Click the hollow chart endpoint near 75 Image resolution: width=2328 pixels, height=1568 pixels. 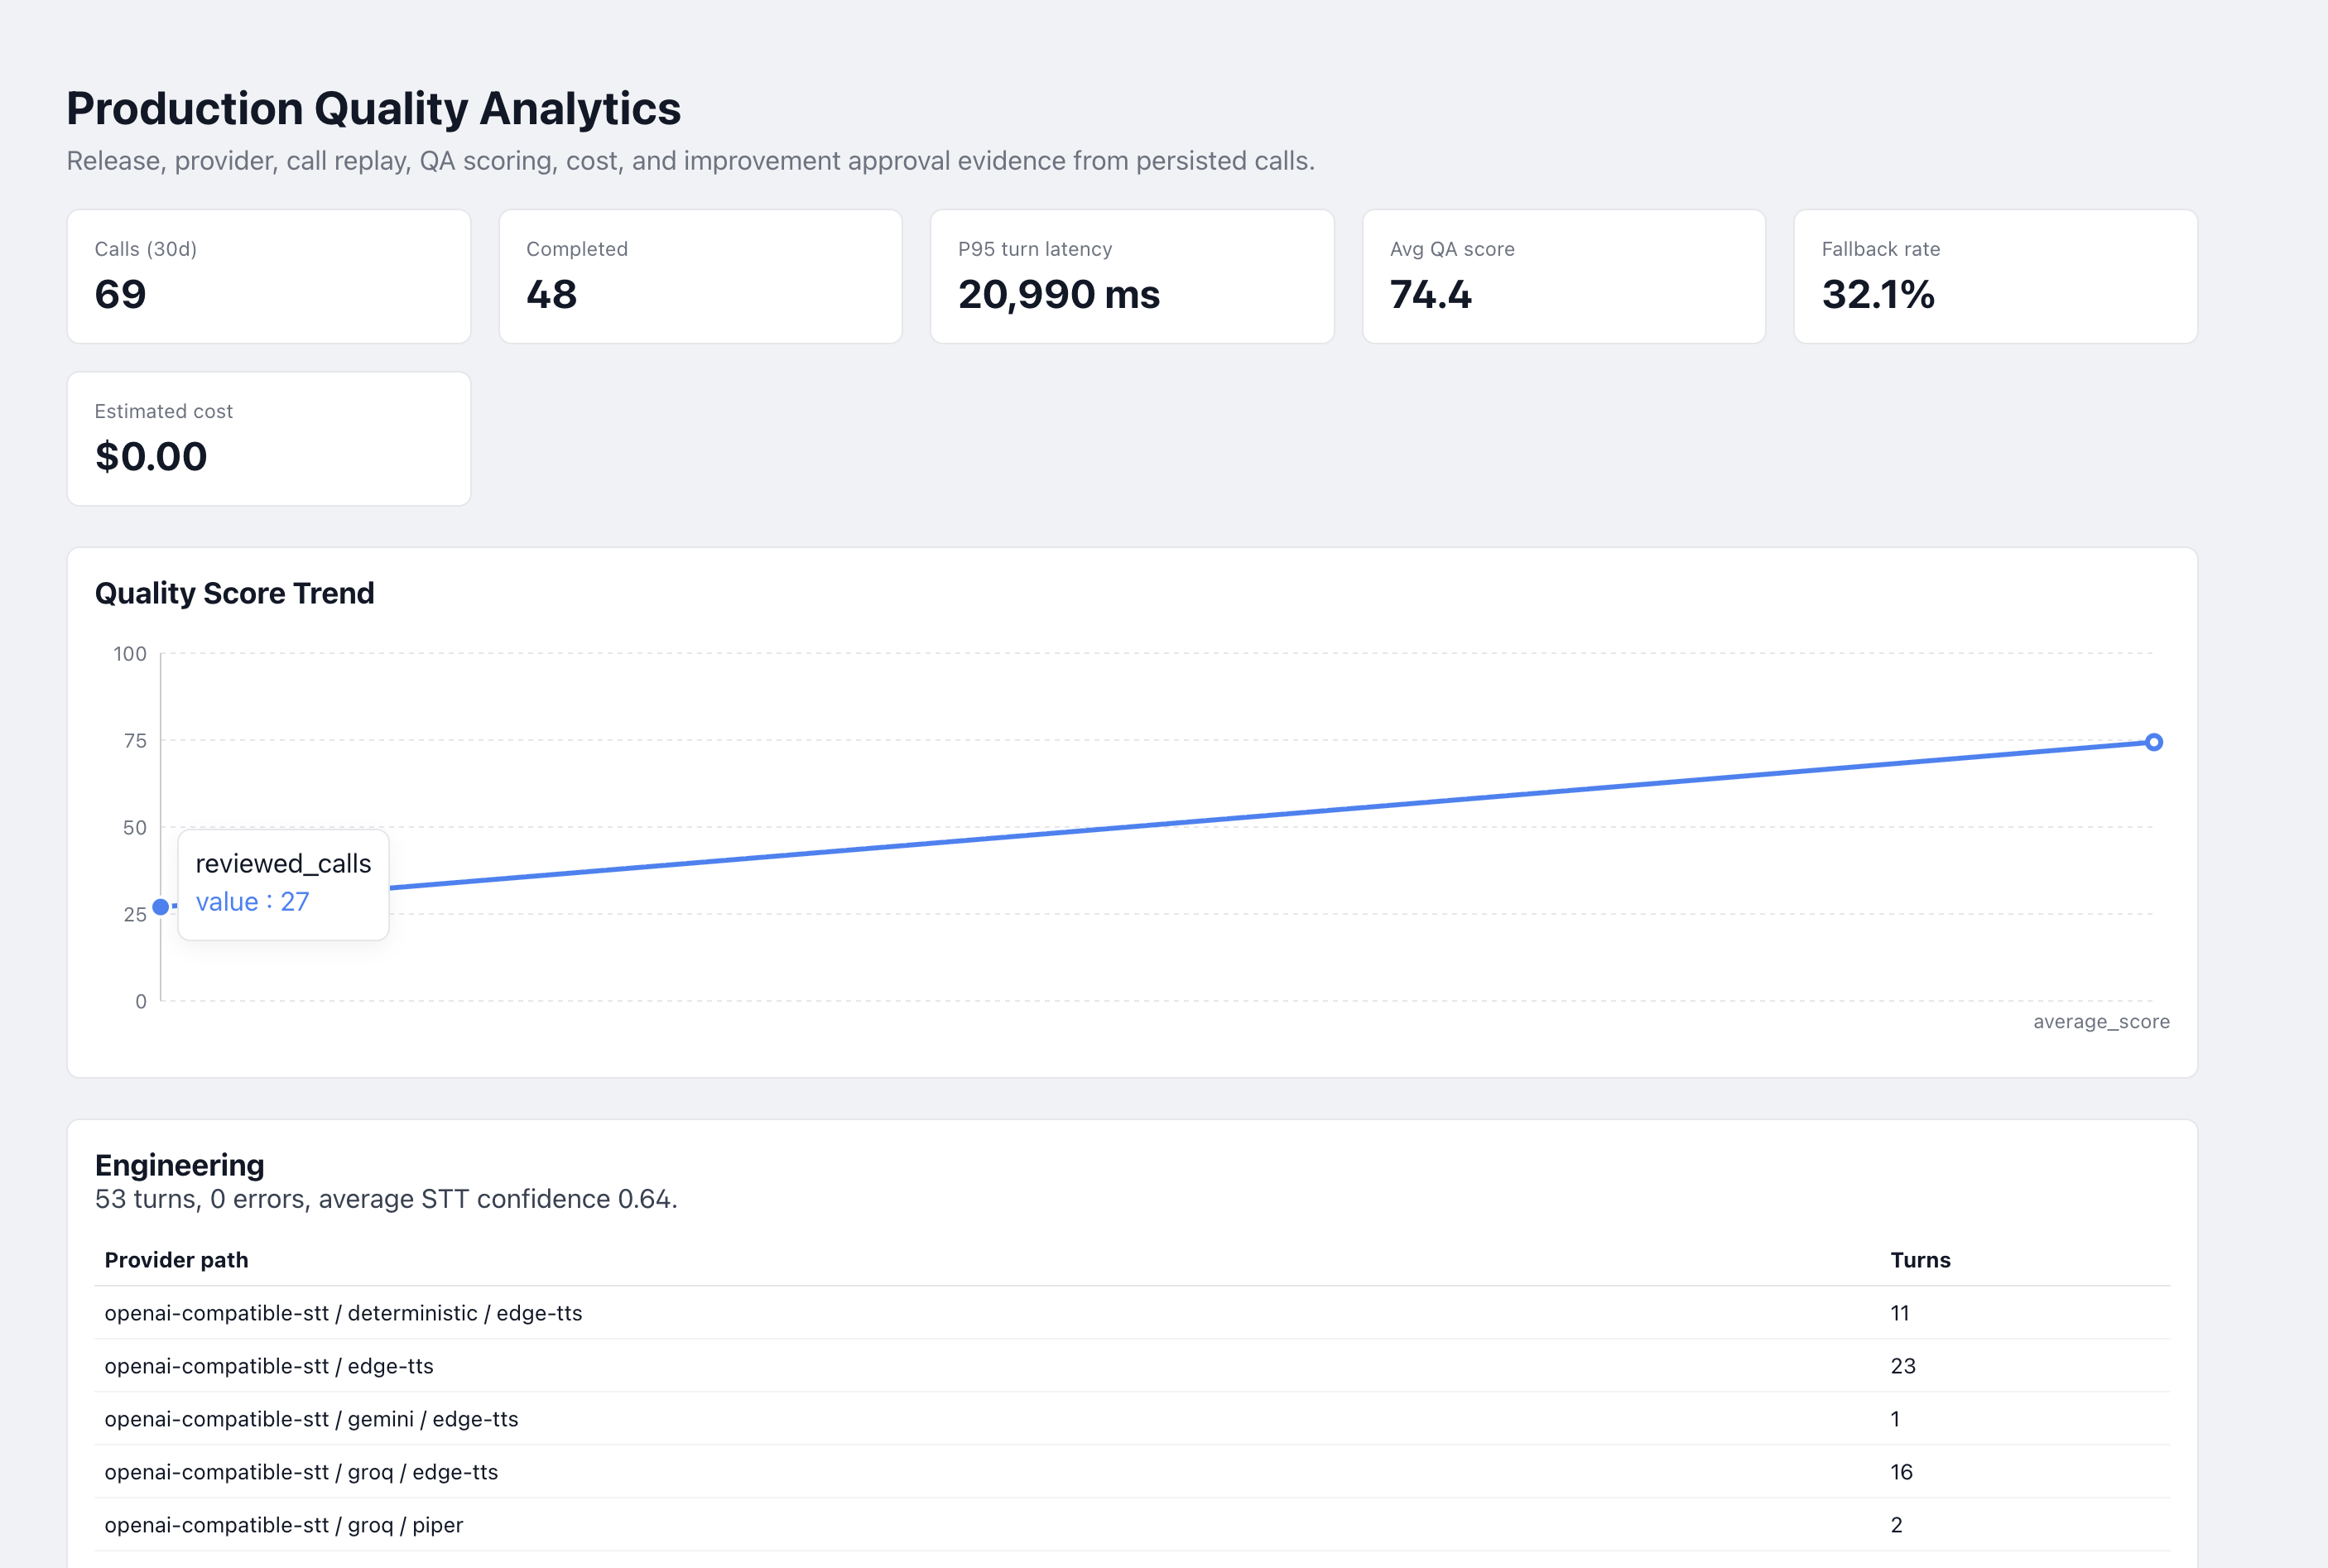(2154, 742)
